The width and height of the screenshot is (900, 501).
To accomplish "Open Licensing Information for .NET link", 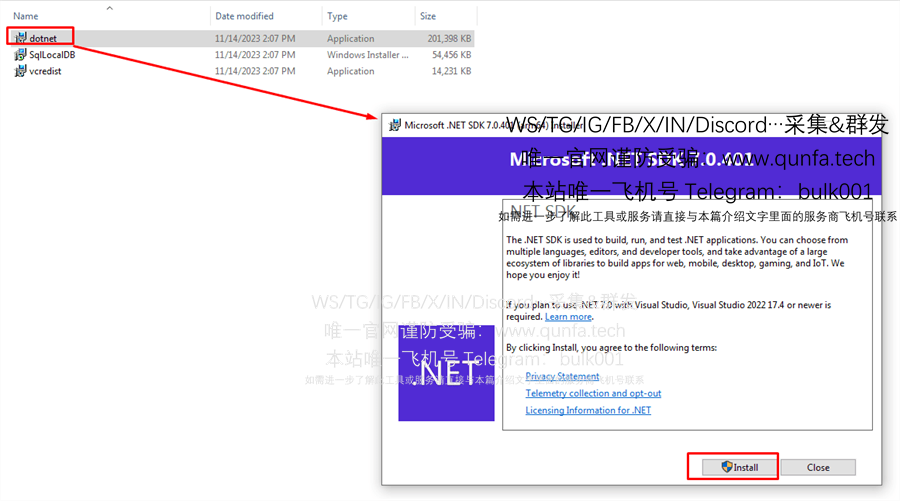I will [588, 410].
